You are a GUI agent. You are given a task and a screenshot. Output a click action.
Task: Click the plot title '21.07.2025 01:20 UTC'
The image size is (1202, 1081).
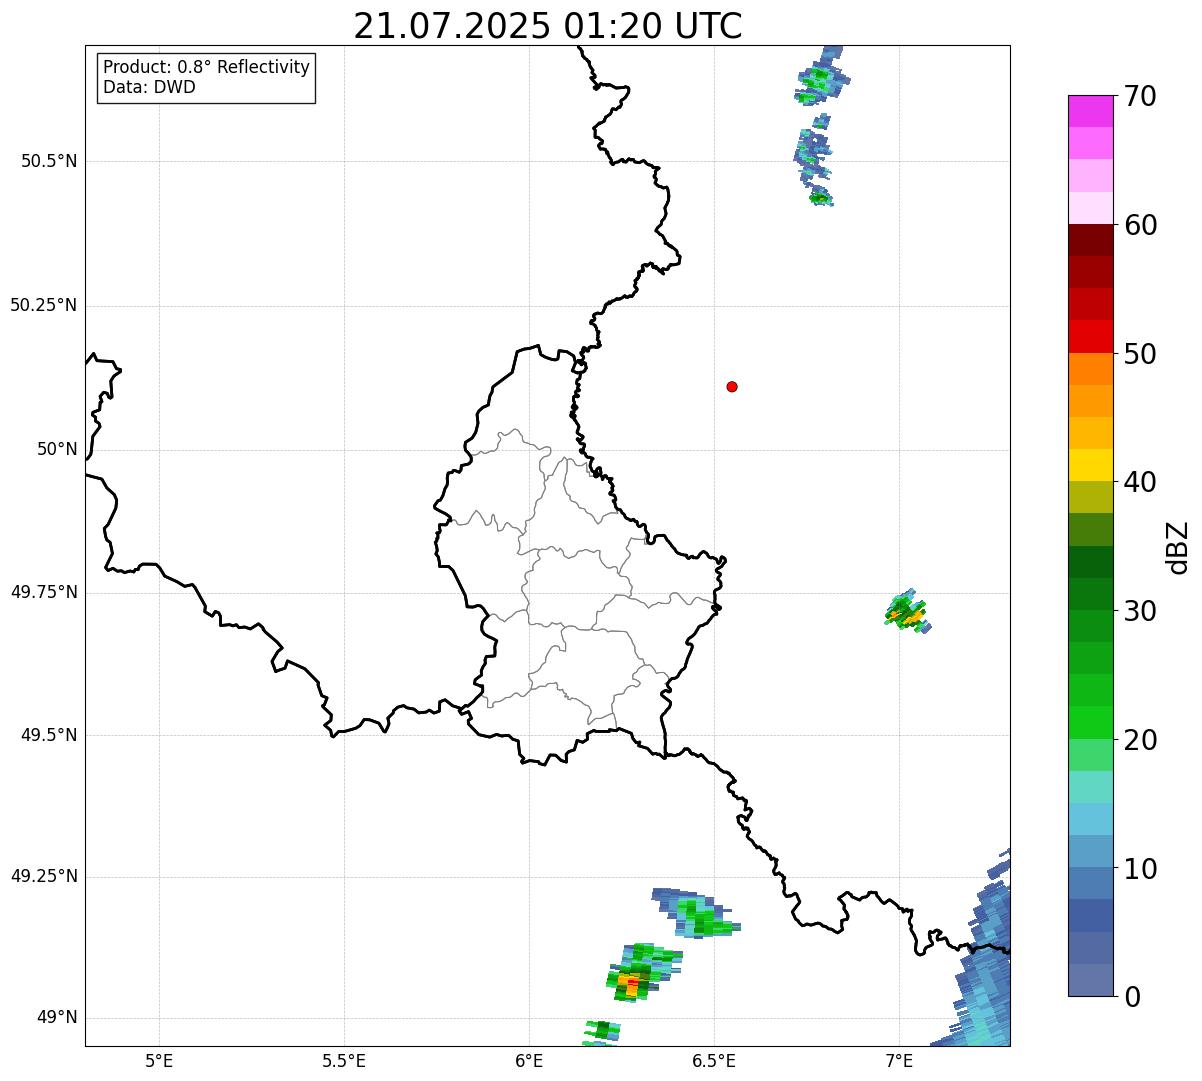click(548, 26)
